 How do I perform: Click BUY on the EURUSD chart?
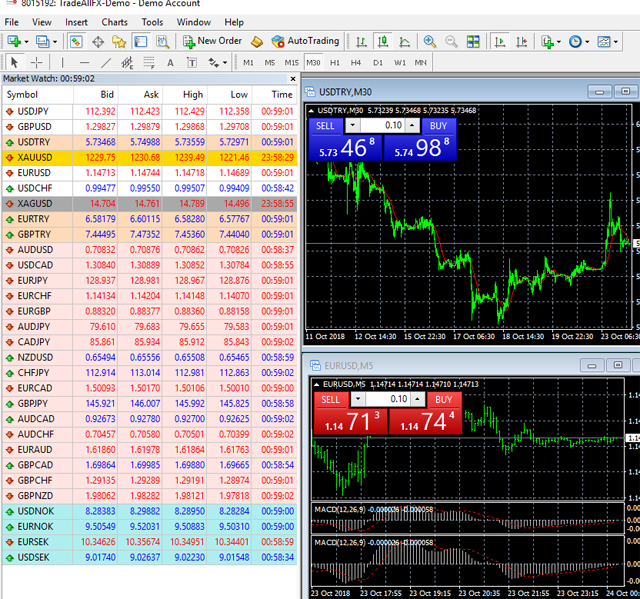pyautogui.click(x=443, y=399)
